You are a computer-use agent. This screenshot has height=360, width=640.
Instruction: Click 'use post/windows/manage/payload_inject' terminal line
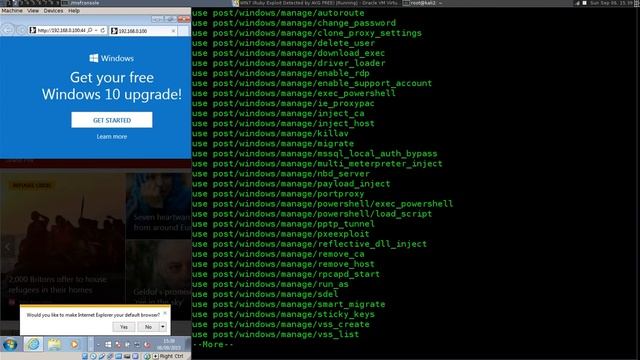(291, 184)
